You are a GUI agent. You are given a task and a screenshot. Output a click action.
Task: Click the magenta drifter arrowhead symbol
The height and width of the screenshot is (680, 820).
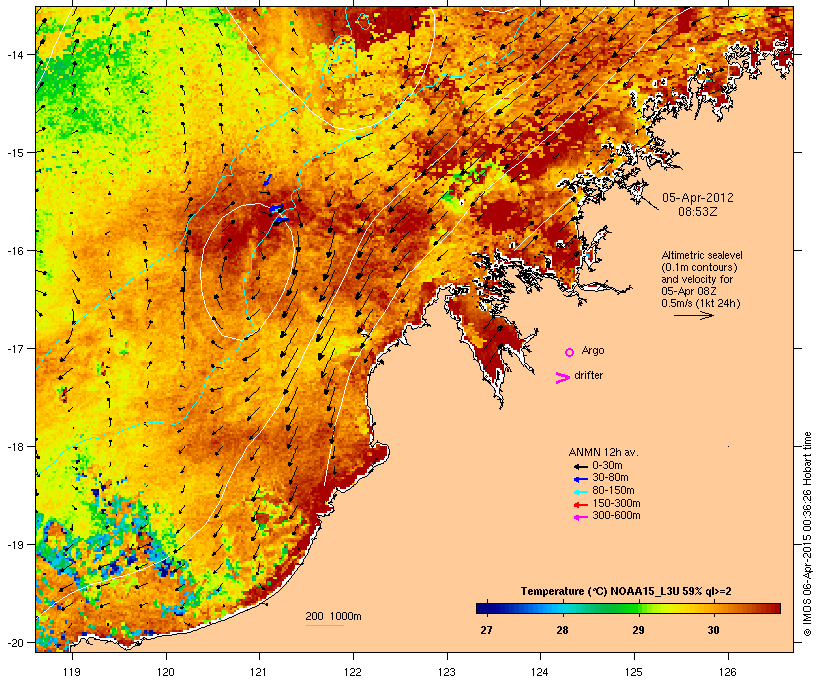tap(562, 378)
